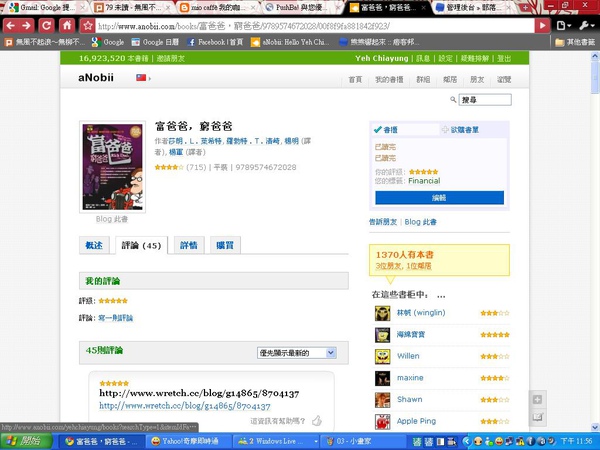The image size is (600, 450).
Task: Click the aNobii search input field
Action: pyautogui.click(x=485, y=100)
